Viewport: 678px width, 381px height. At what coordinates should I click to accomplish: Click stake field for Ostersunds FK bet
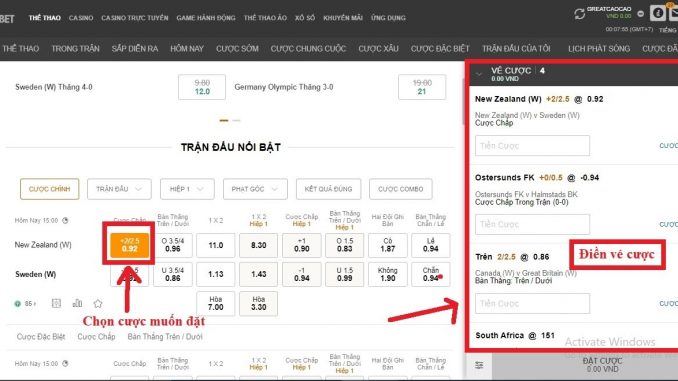pyautogui.click(x=532, y=224)
